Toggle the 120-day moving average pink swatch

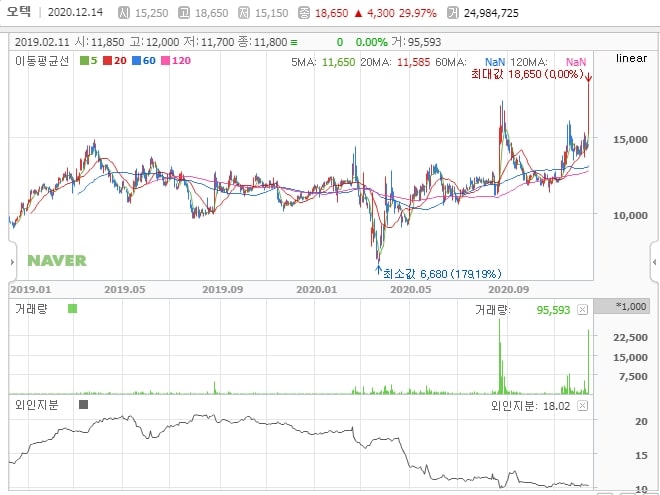[x=166, y=61]
